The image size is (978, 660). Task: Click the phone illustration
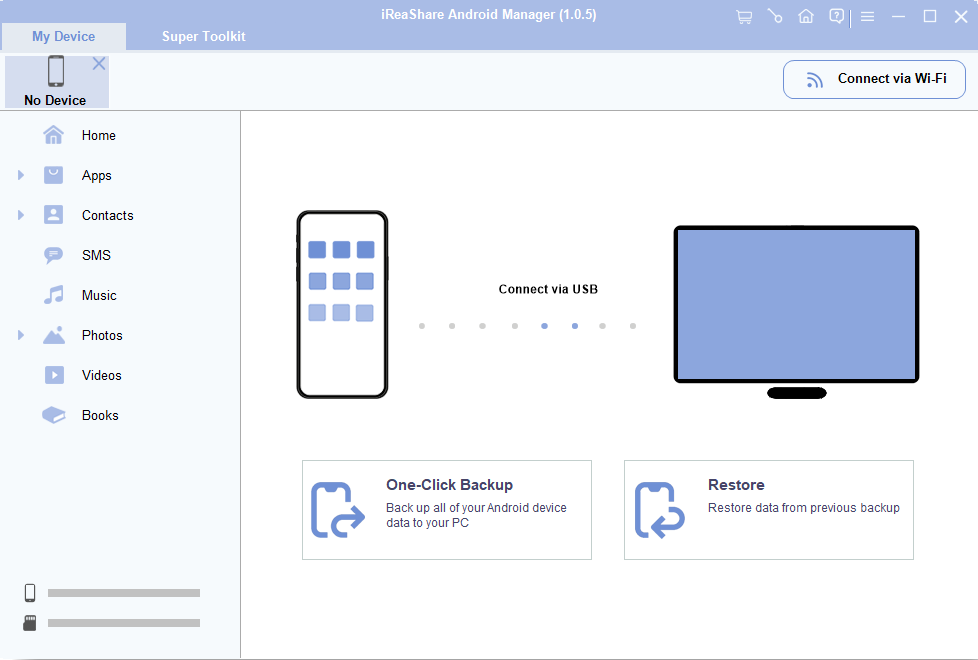point(342,304)
